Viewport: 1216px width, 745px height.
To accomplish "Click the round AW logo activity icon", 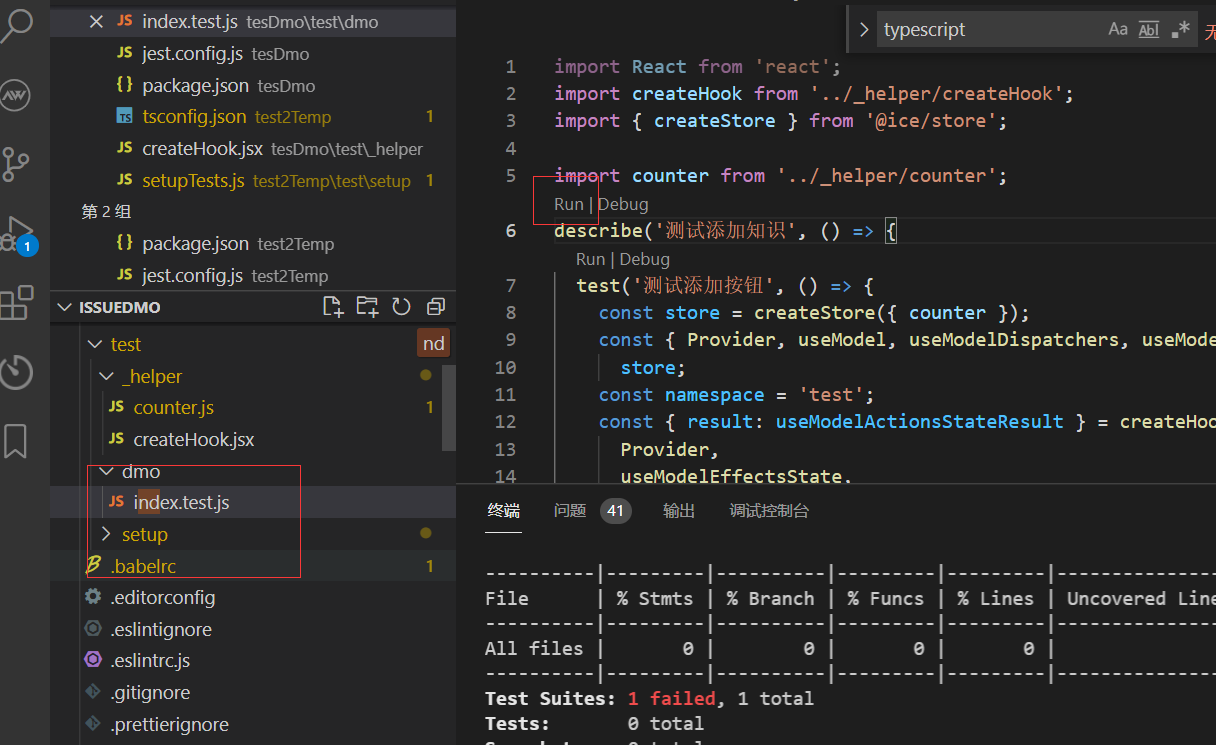I will (15, 95).
